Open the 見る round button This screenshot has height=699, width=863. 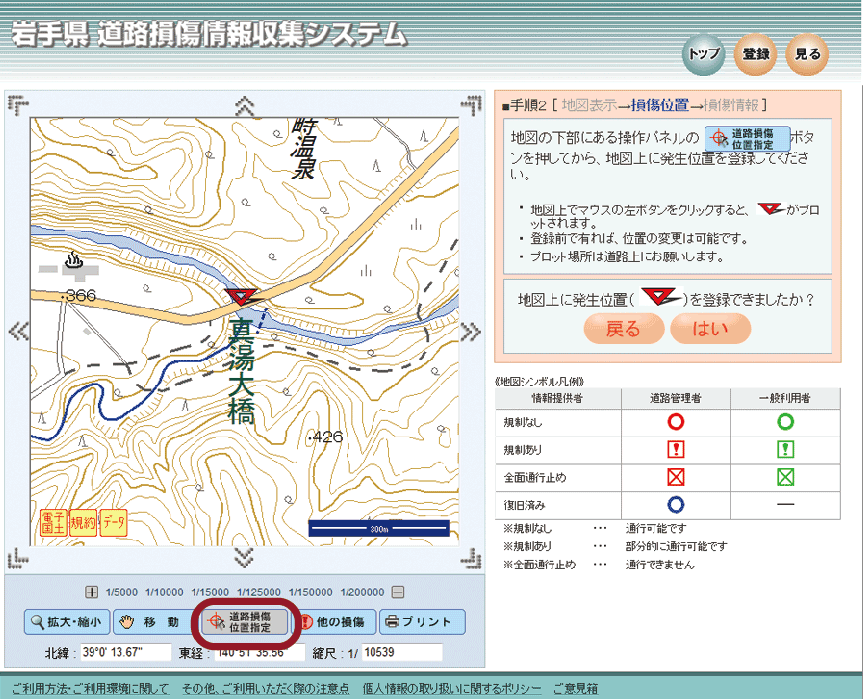click(x=807, y=54)
